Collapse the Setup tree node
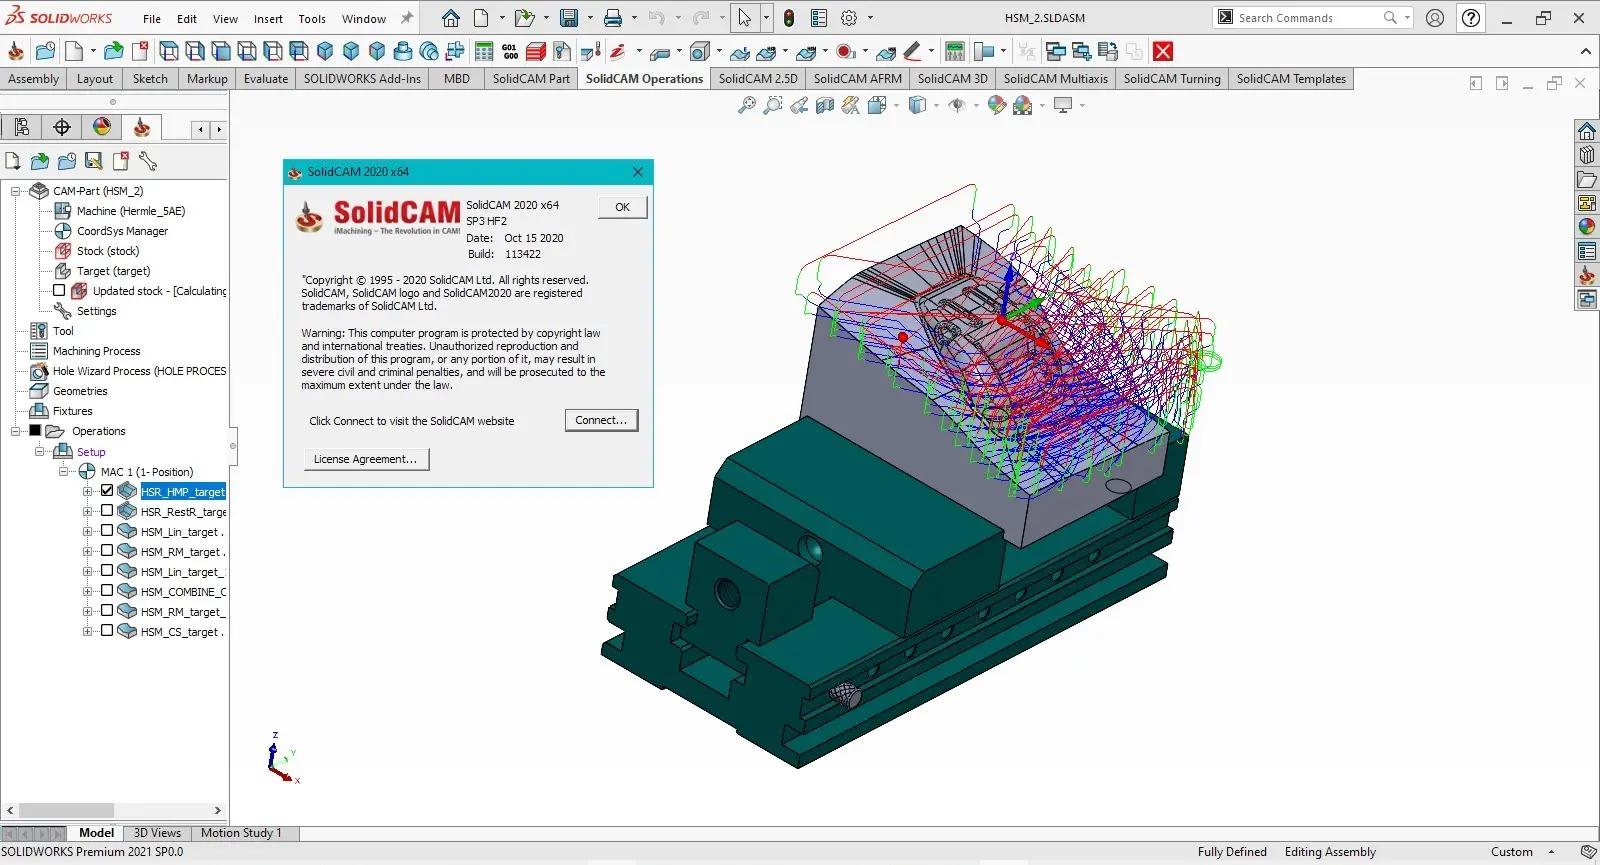Image resolution: width=1600 pixels, height=865 pixels. pyautogui.click(x=39, y=451)
